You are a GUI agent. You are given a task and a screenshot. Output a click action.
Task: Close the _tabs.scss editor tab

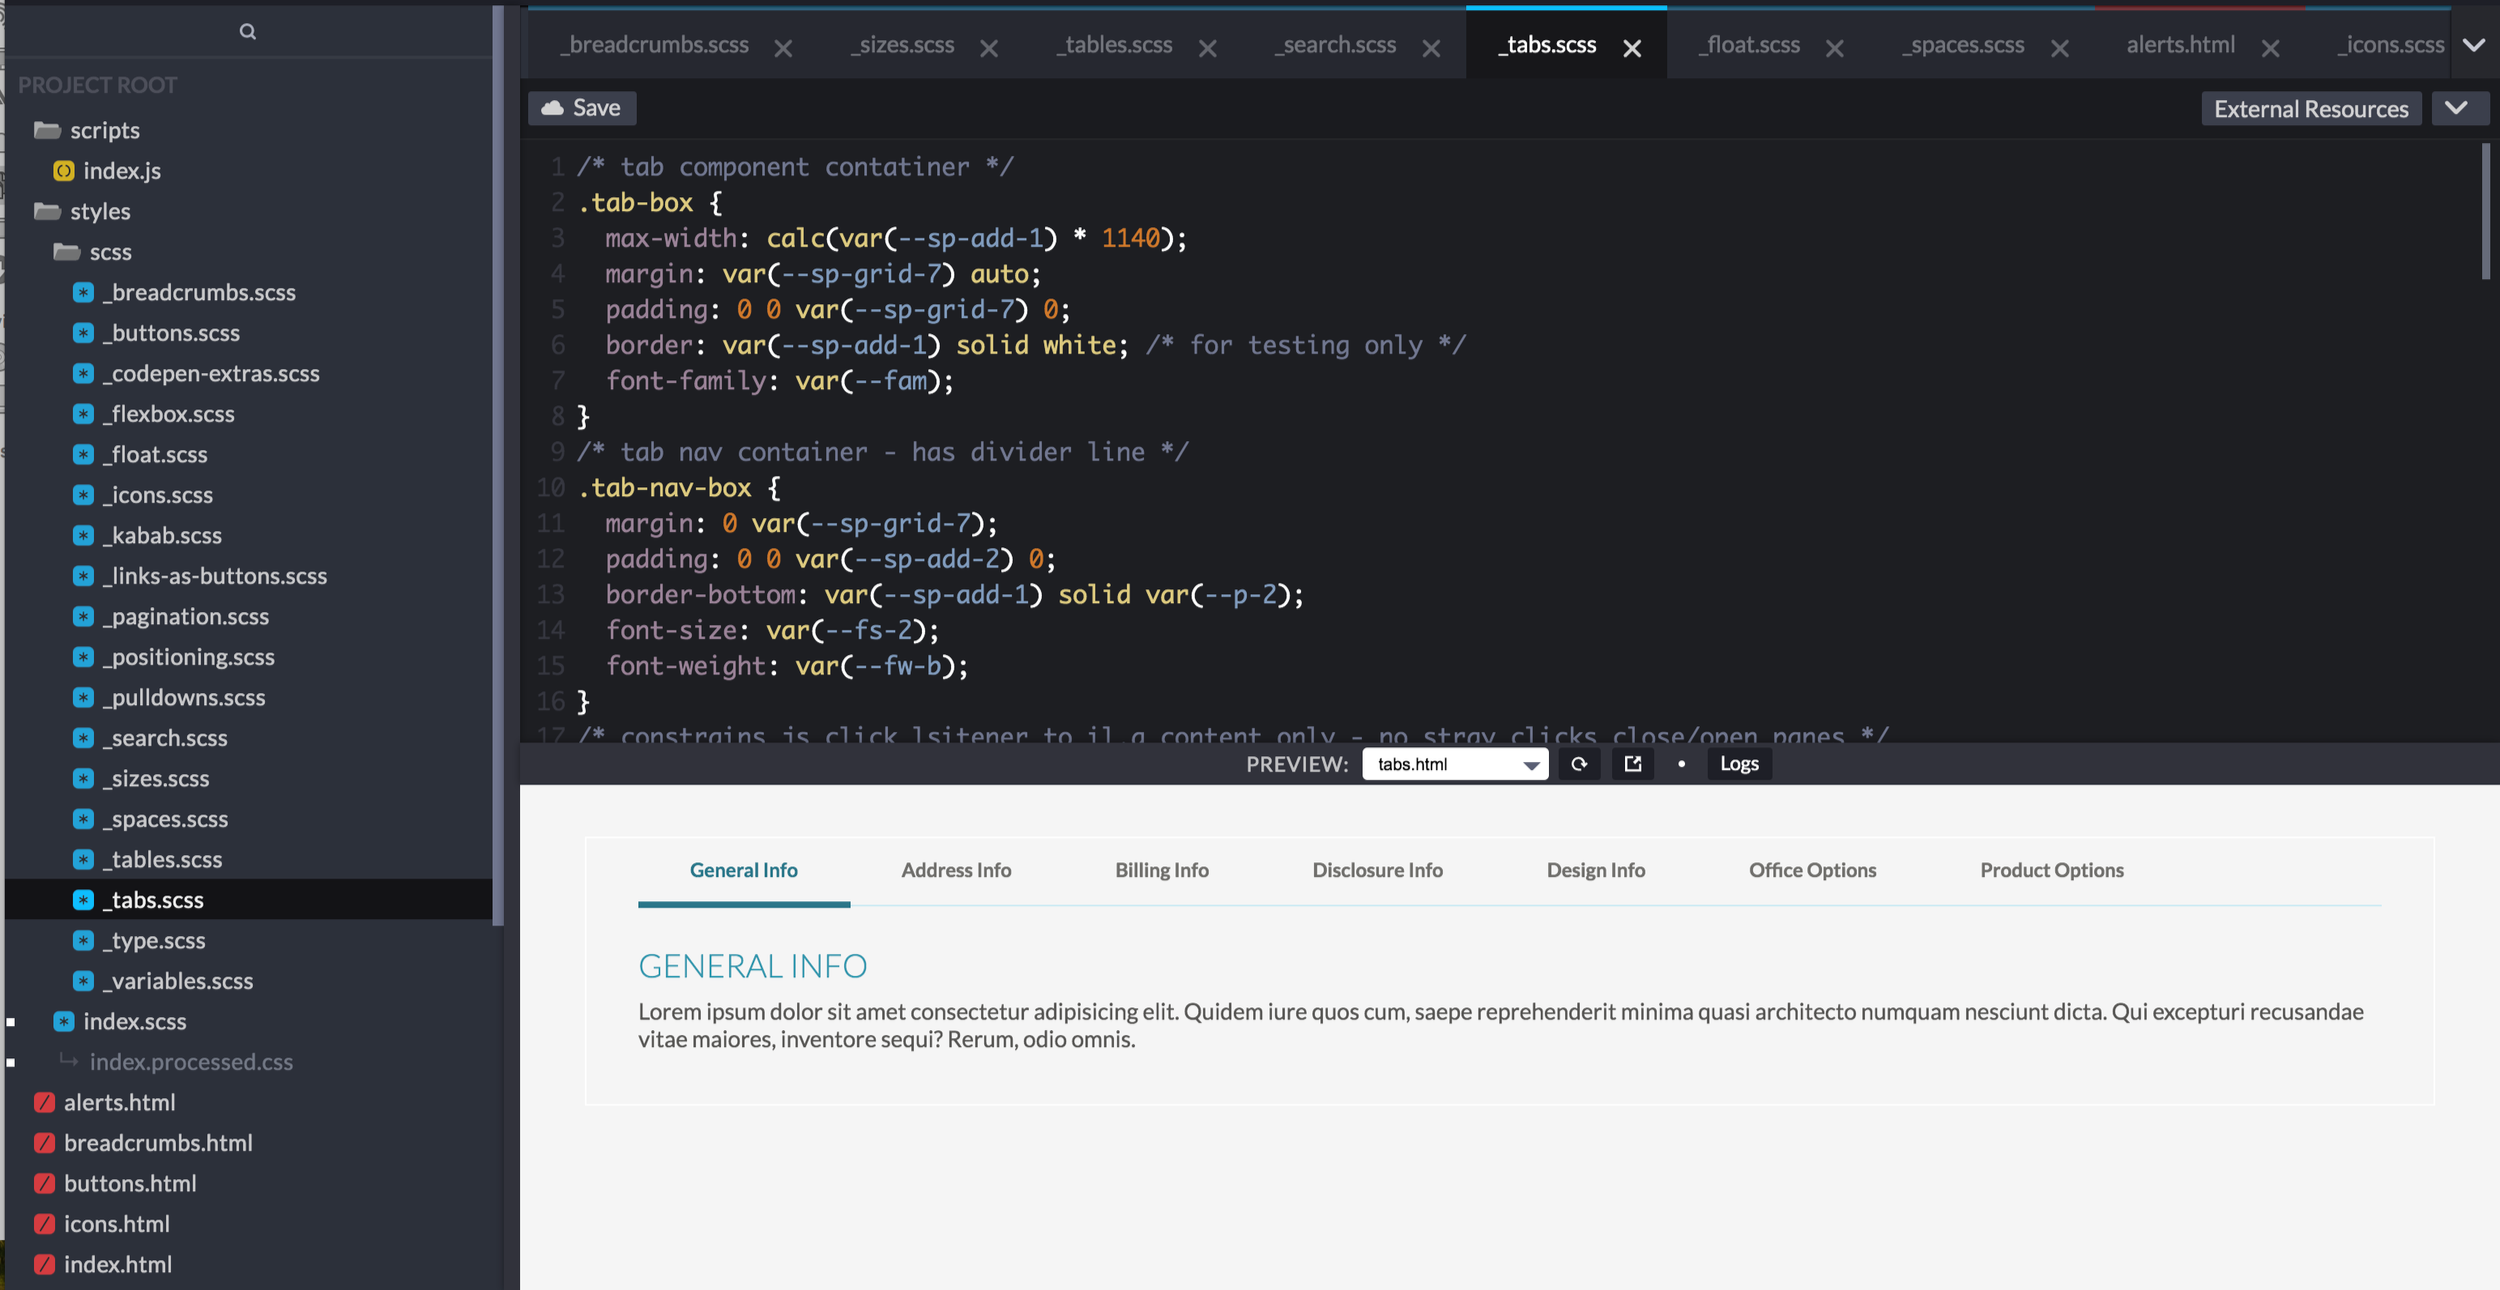pyautogui.click(x=1632, y=48)
